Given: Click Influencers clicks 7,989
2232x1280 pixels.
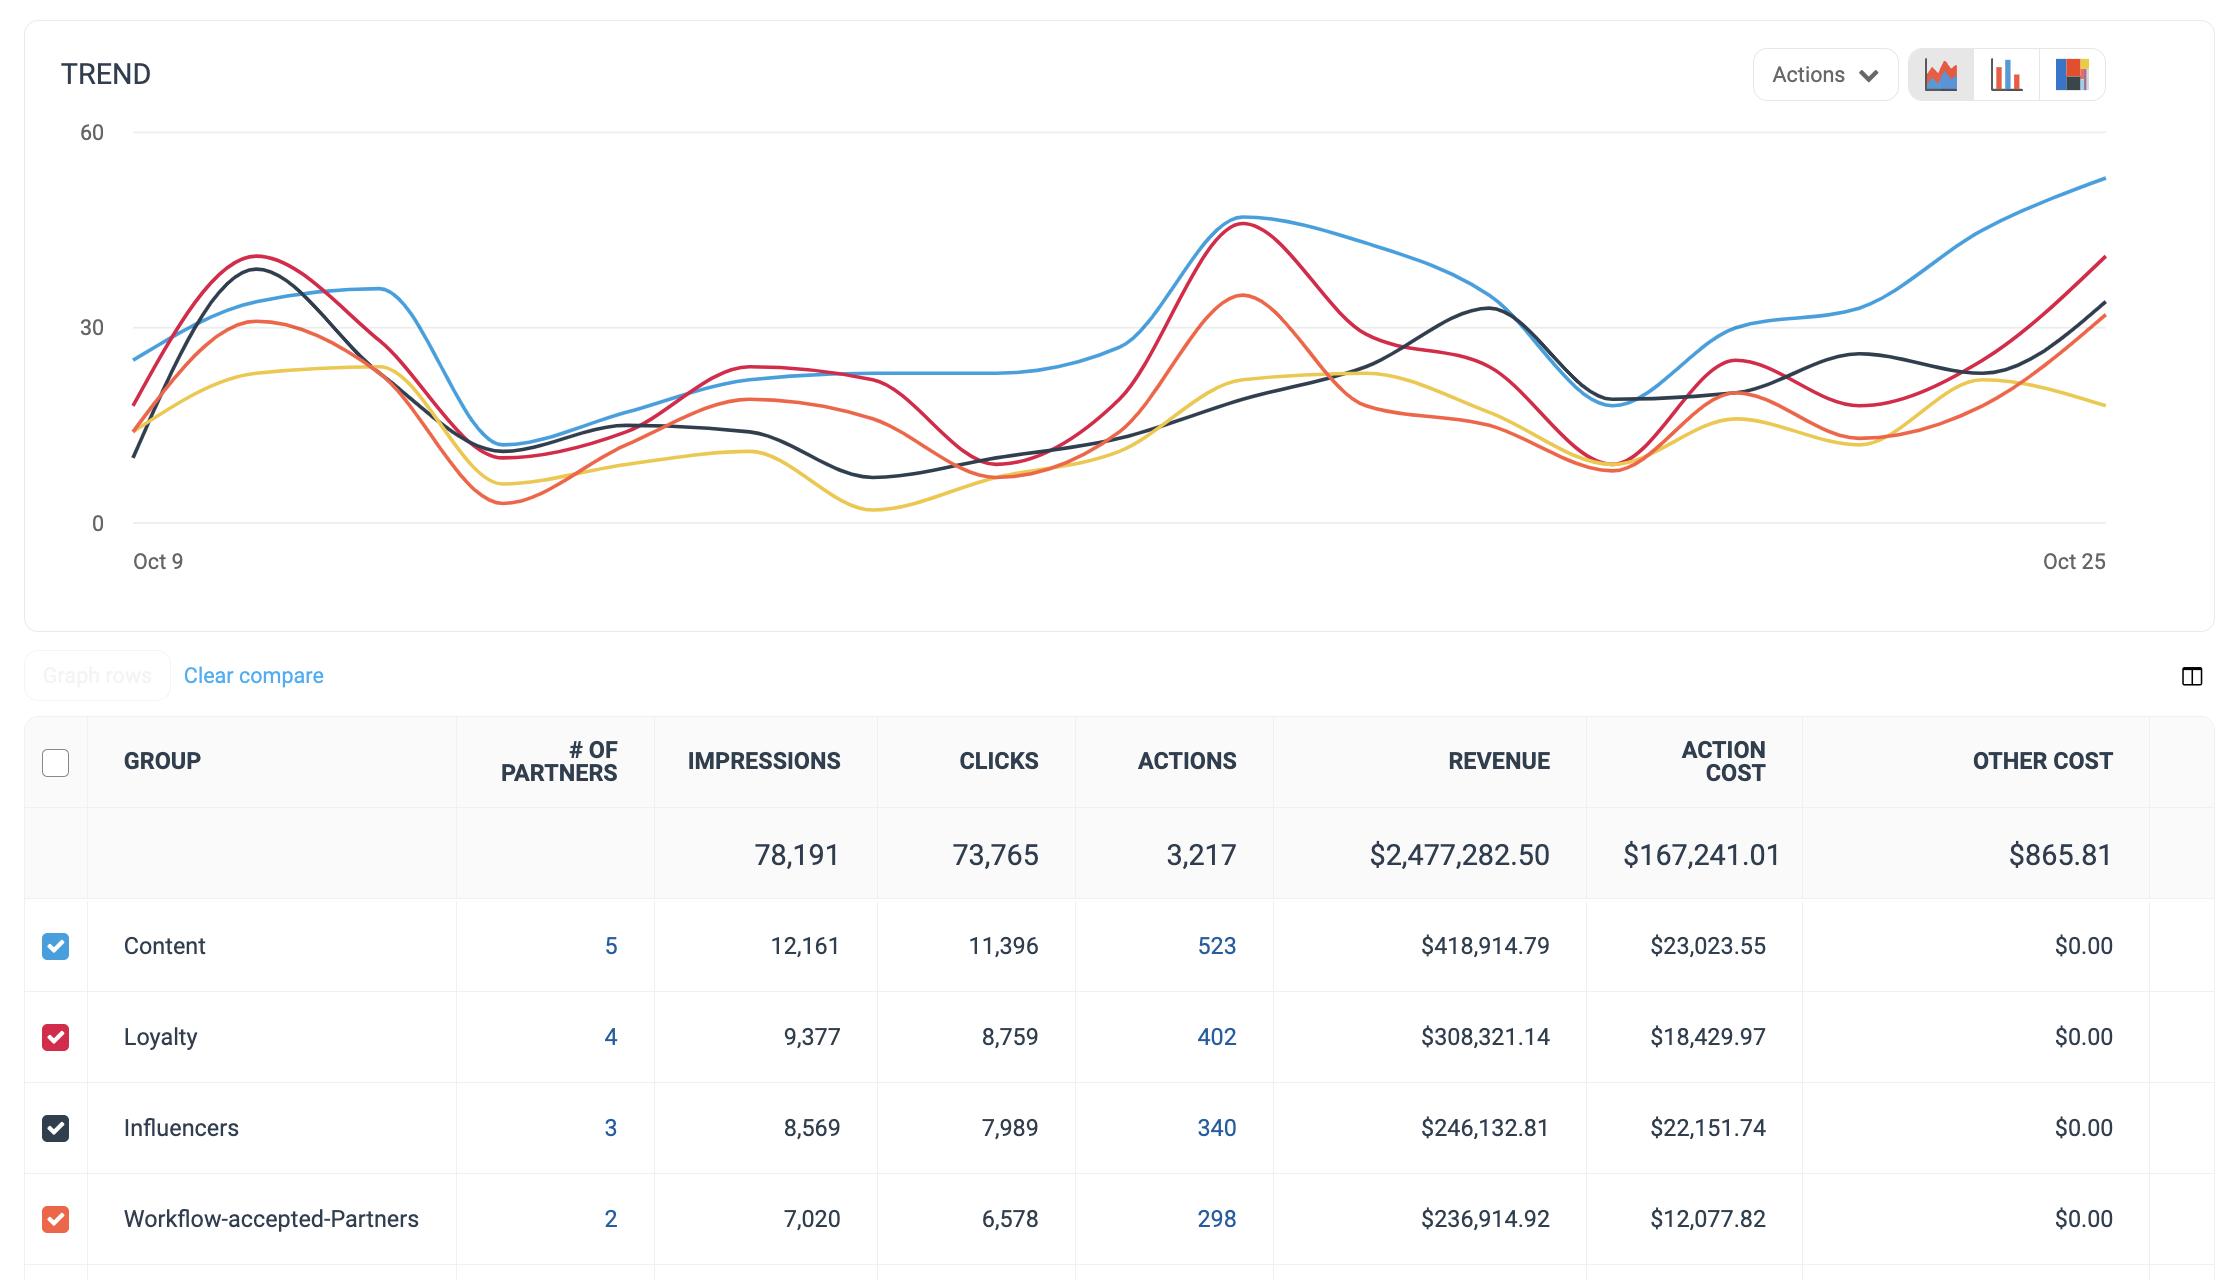Looking at the screenshot, I should 1010,1128.
